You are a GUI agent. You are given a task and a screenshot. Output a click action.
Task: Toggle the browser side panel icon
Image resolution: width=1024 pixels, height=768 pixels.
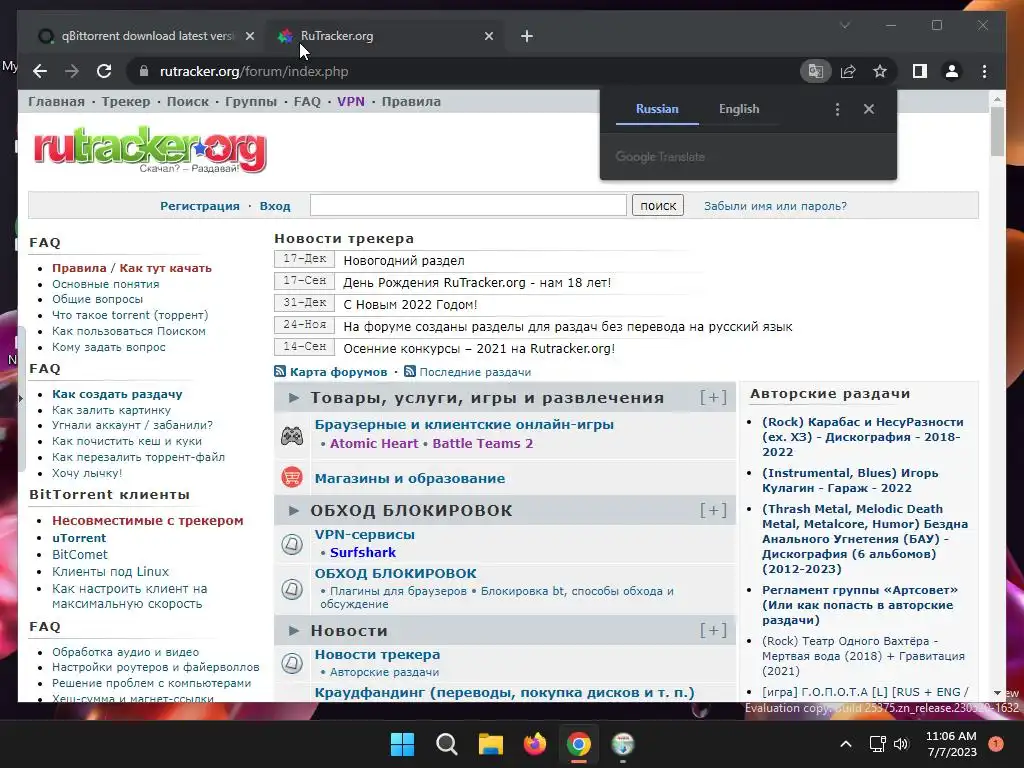click(920, 71)
